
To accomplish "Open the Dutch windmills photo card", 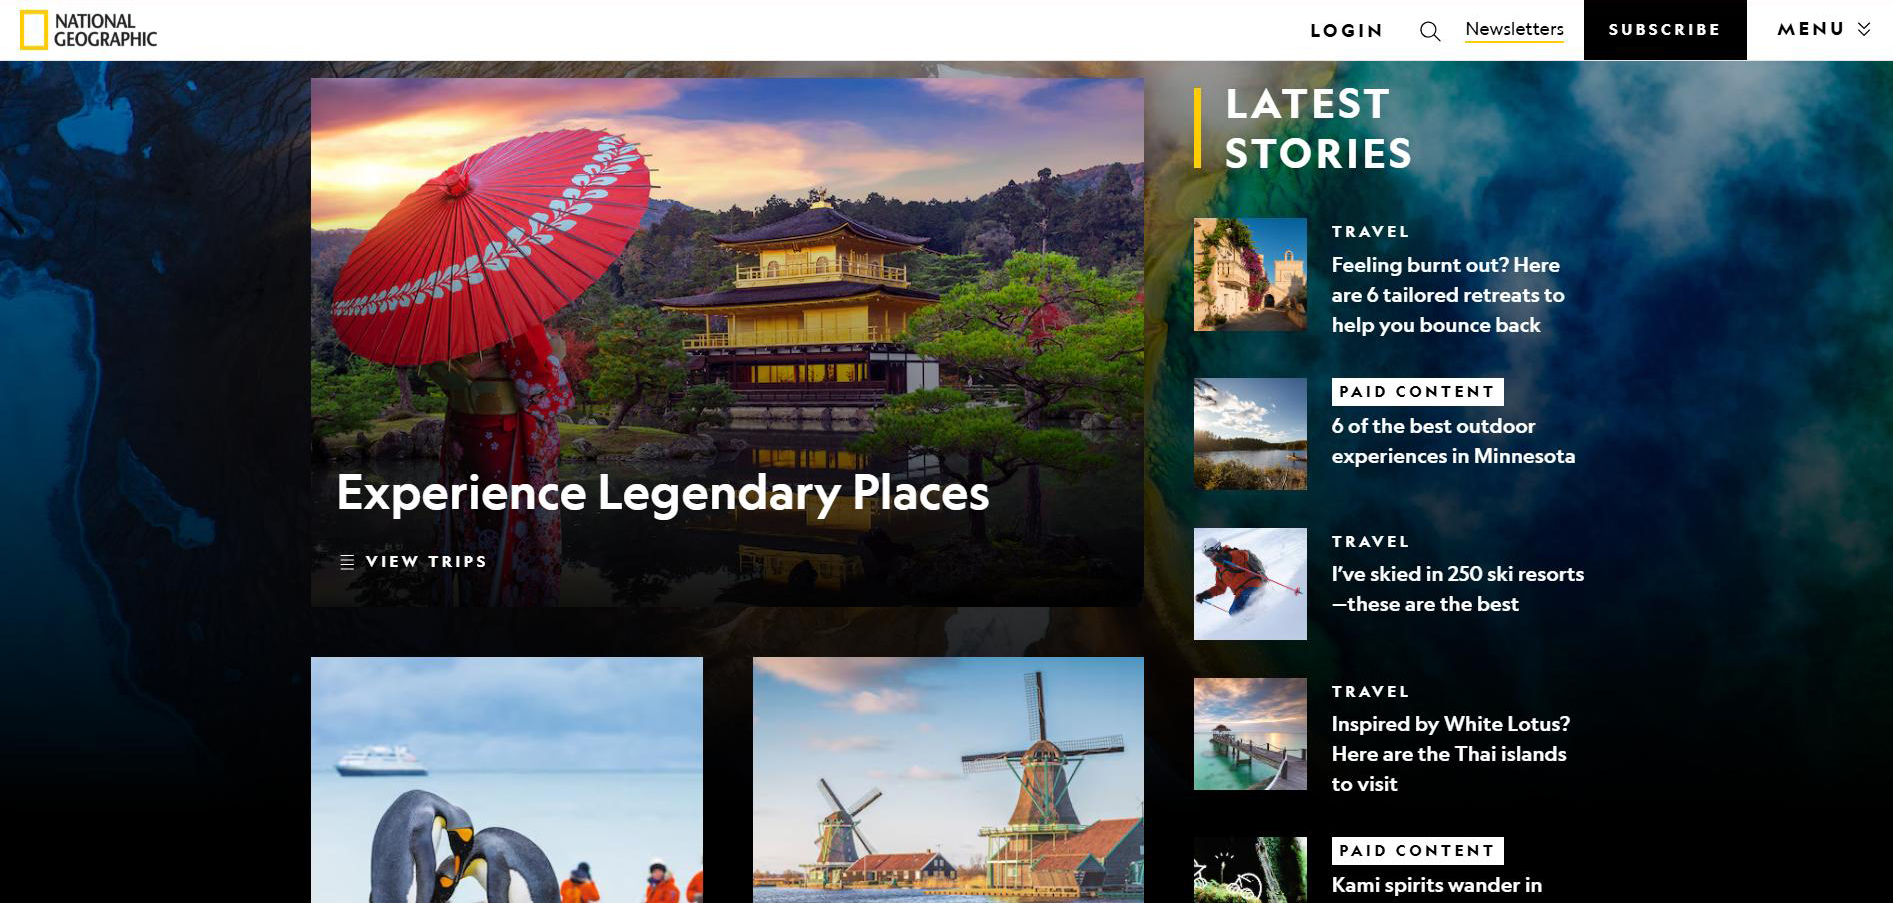I will [x=948, y=780].
